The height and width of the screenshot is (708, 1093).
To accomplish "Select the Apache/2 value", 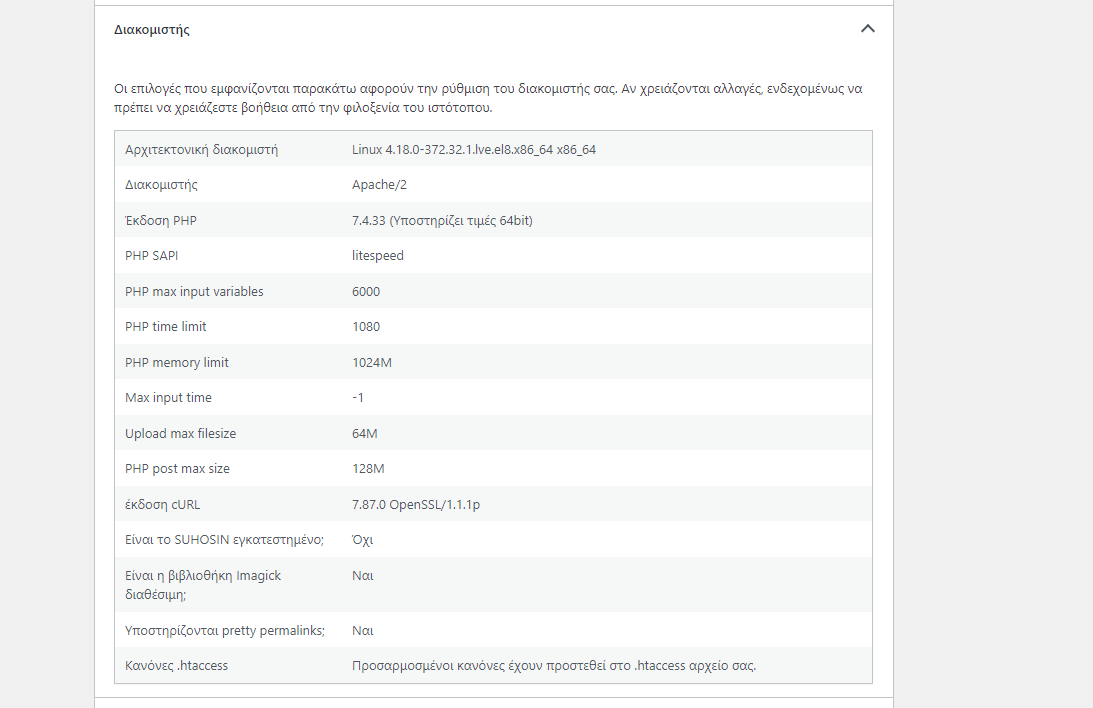I will click(379, 184).
